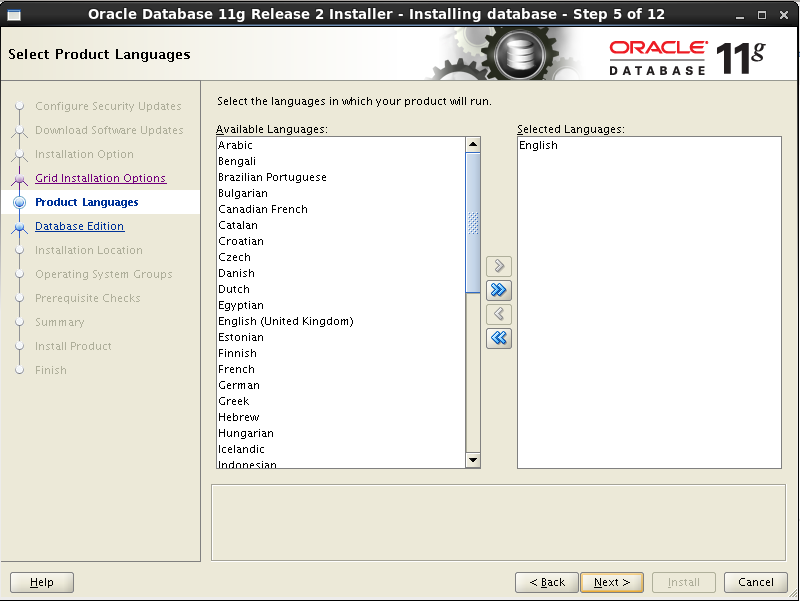The image size is (800, 601).
Task: Click the Cancel button
Action: click(756, 582)
